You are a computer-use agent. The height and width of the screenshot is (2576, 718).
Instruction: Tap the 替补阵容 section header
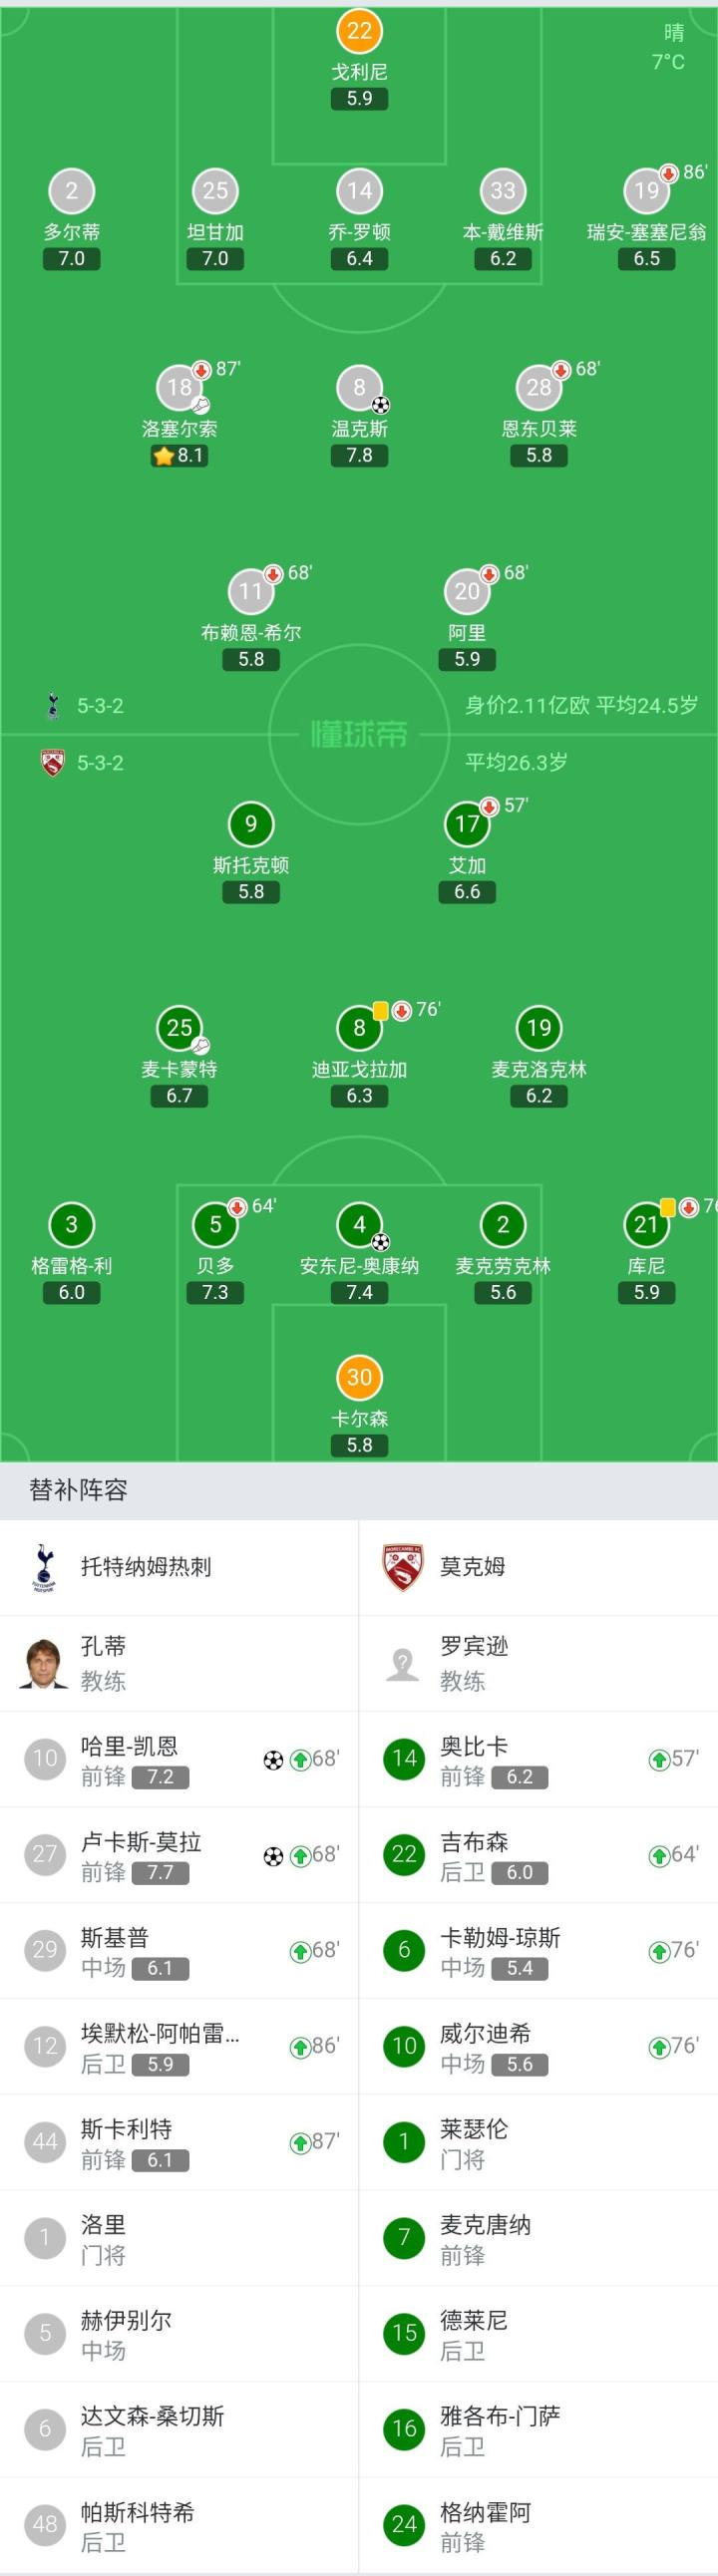pyautogui.click(x=79, y=1490)
